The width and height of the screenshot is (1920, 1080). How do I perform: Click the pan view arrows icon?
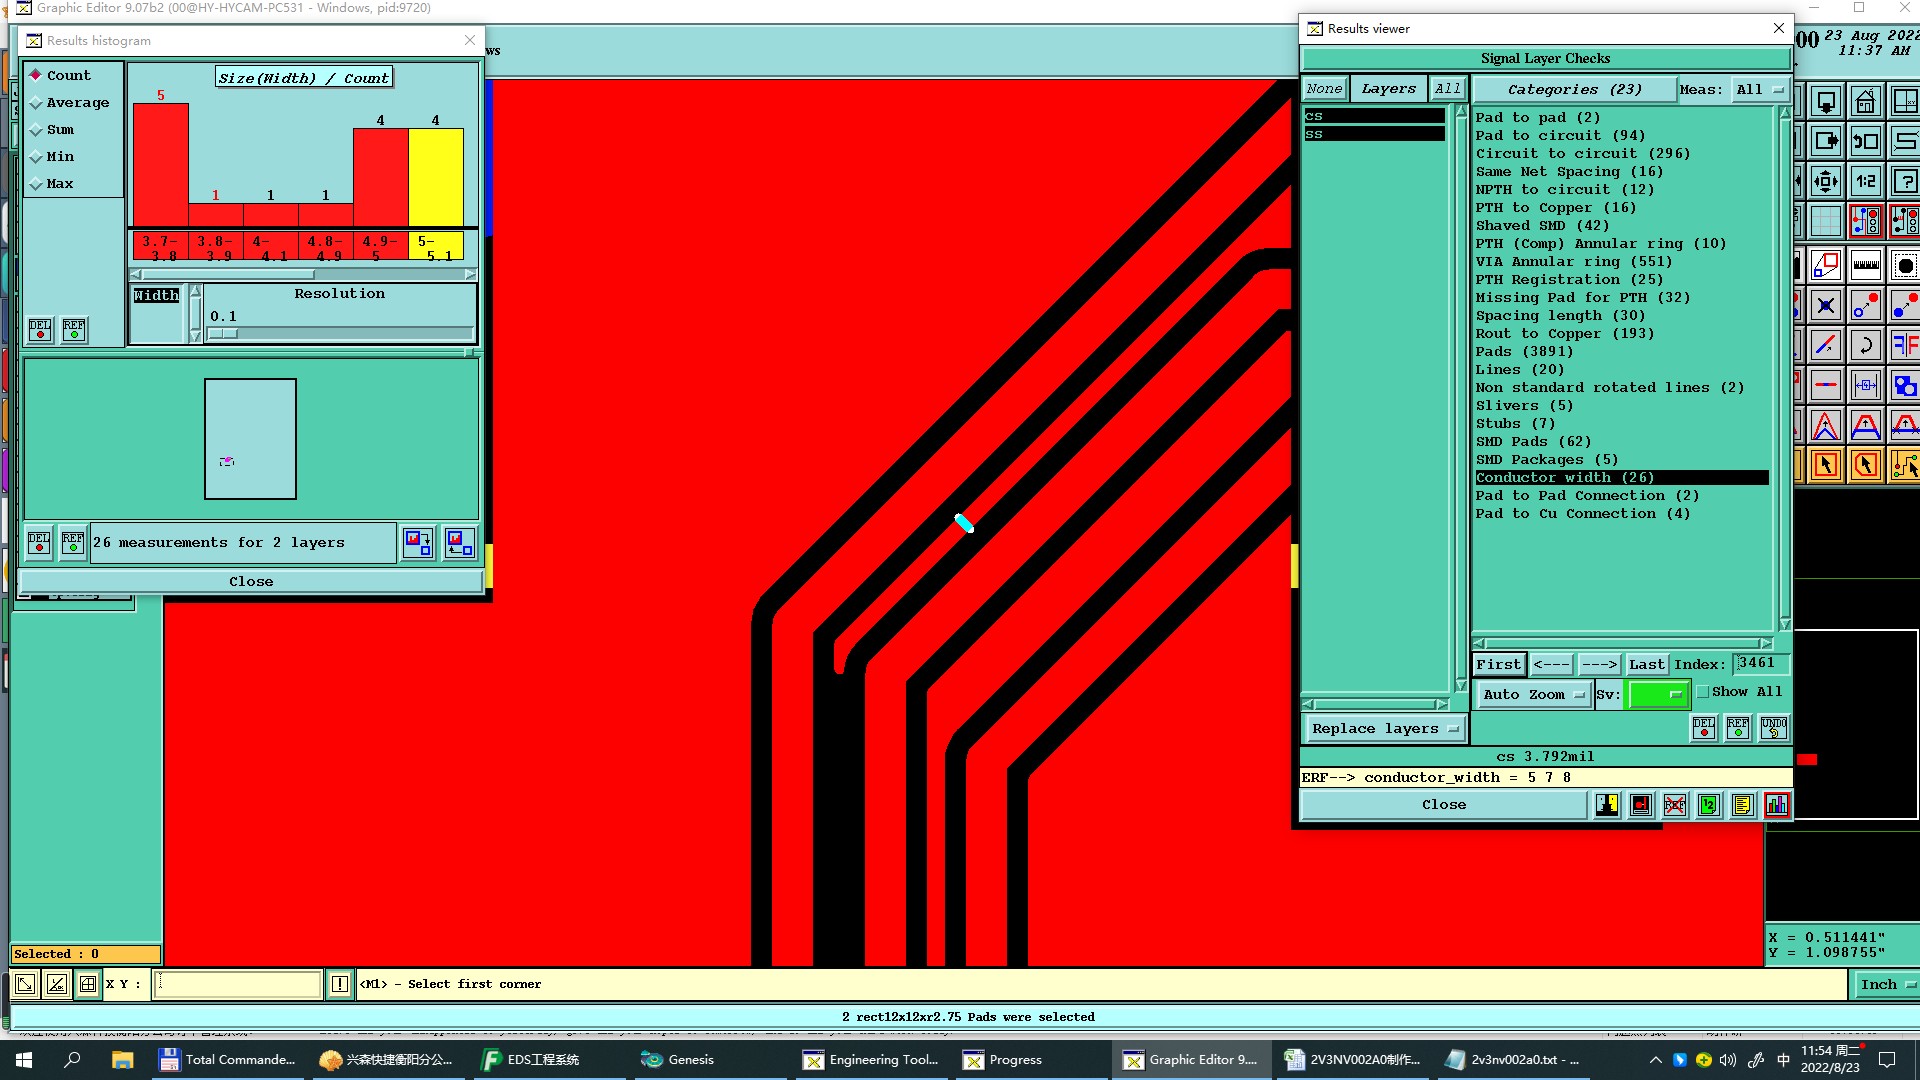(x=1825, y=182)
